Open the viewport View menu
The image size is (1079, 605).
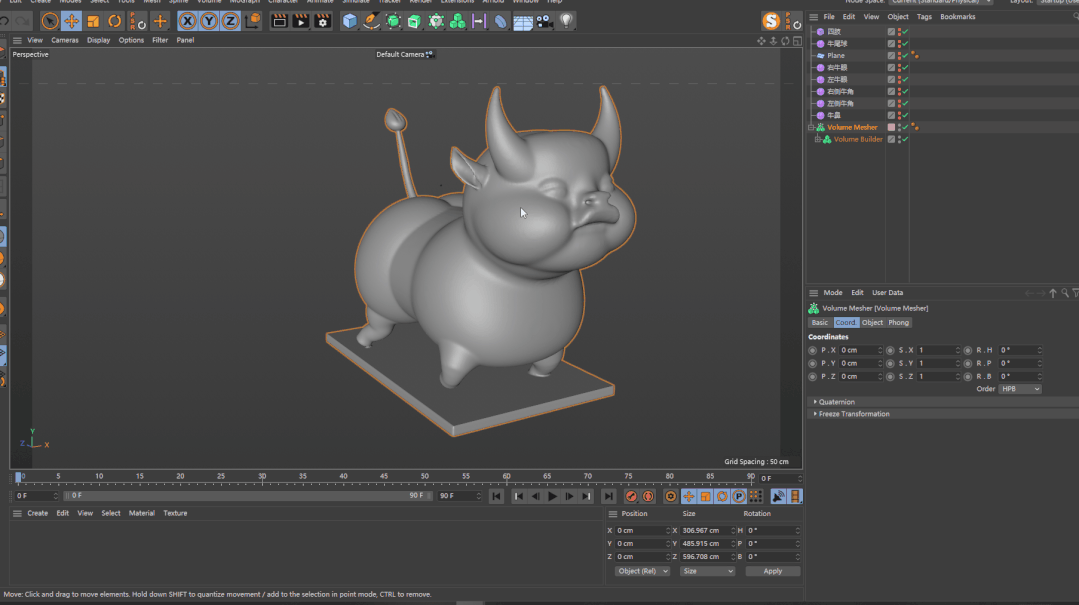34,40
